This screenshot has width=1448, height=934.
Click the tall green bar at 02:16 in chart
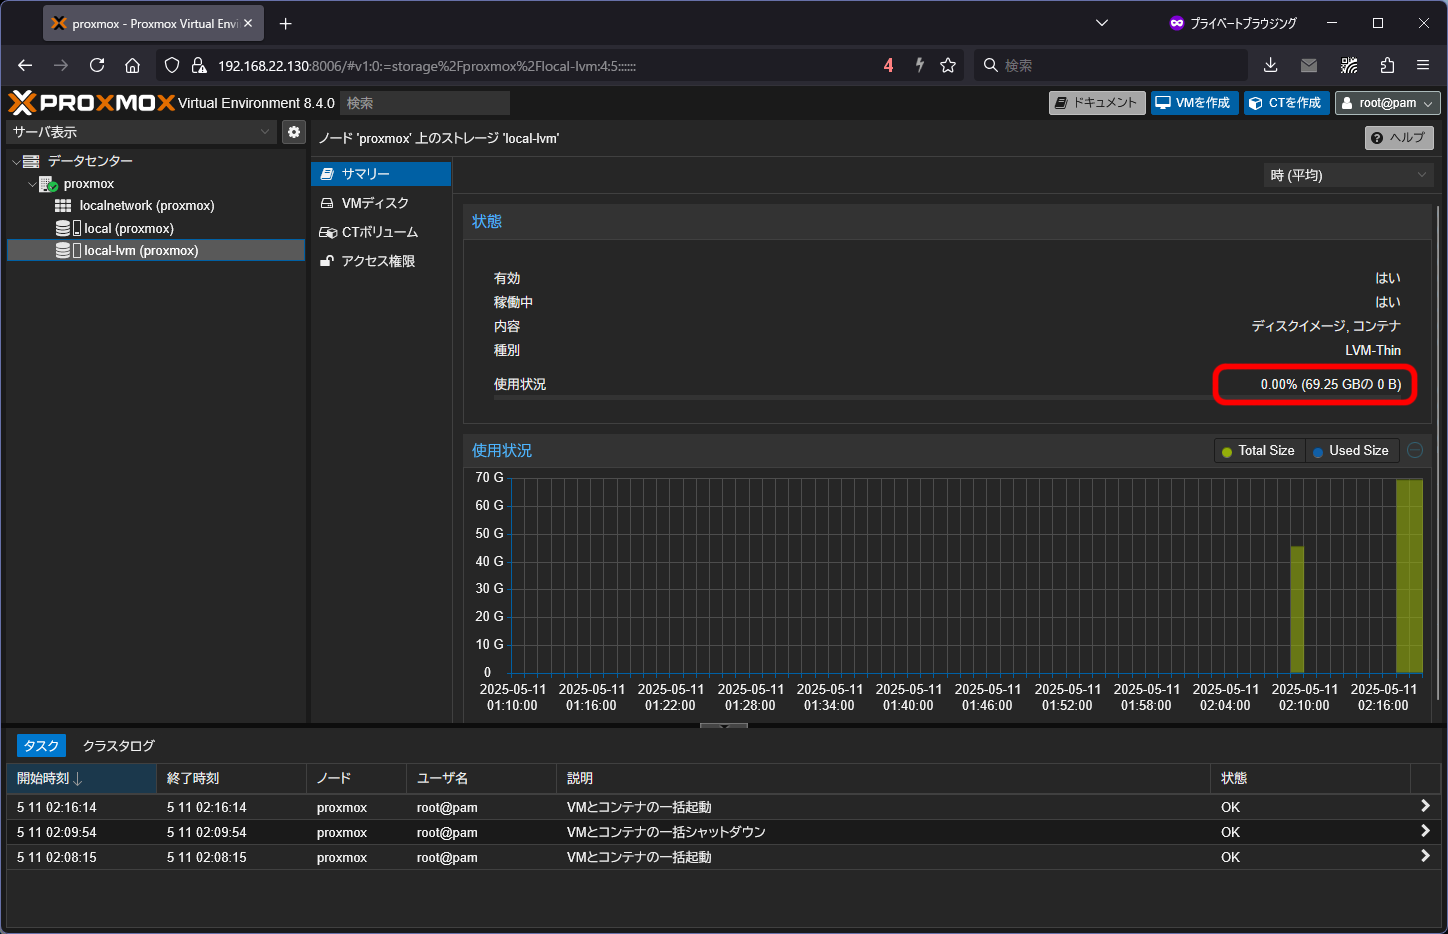pyautogui.click(x=1409, y=576)
